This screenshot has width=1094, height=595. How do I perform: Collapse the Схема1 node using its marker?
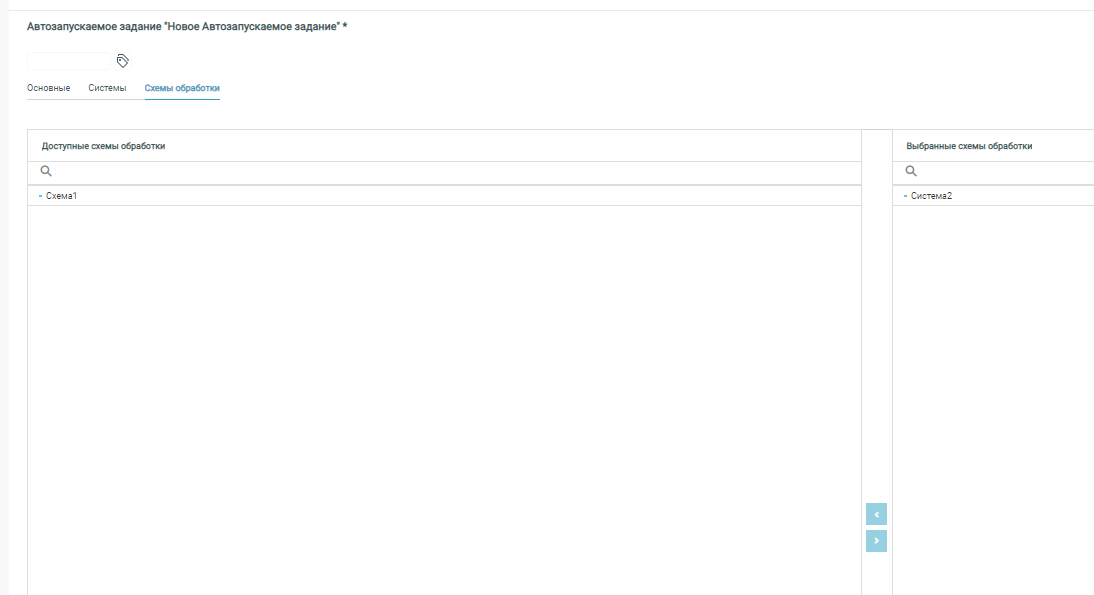(40, 196)
